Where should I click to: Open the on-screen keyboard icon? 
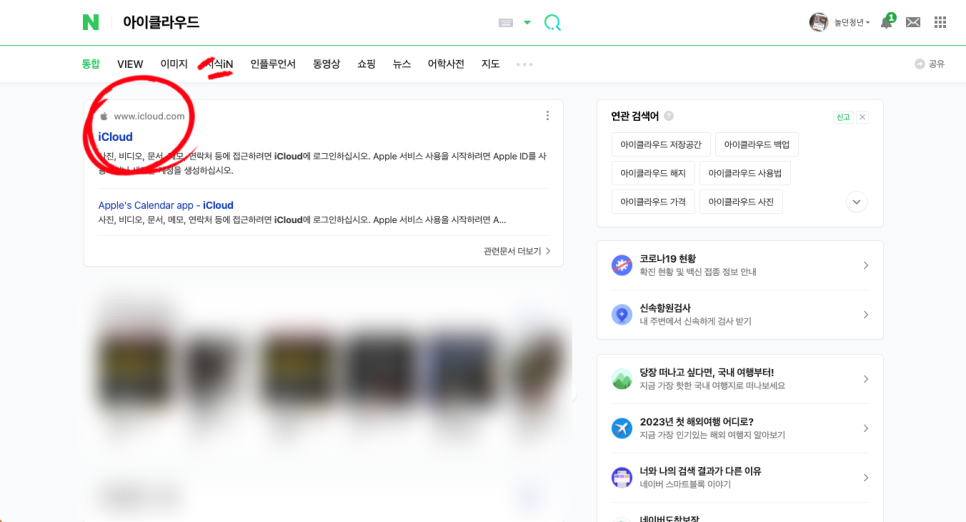click(506, 23)
